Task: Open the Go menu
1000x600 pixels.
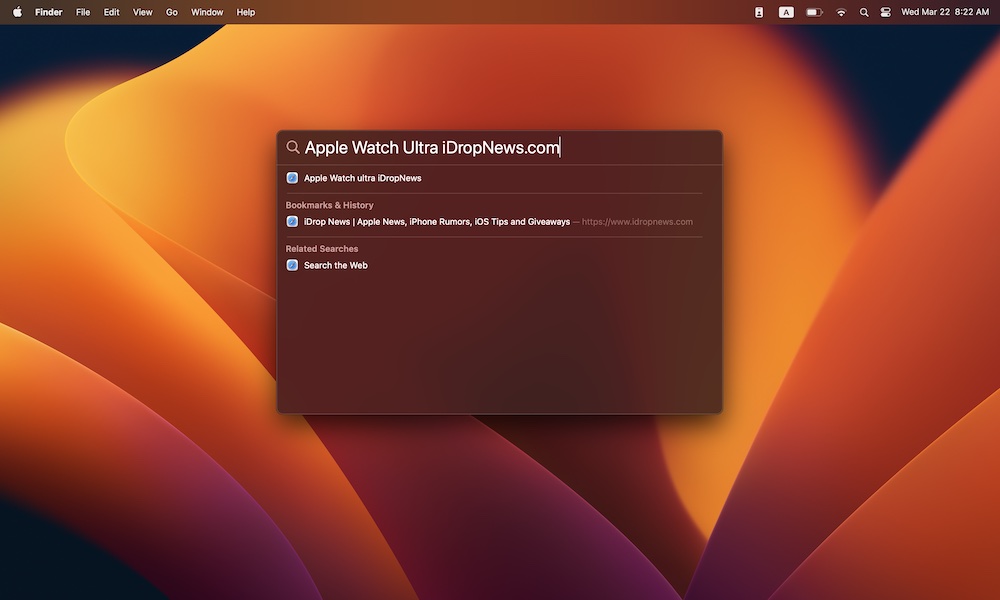Action: point(172,12)
